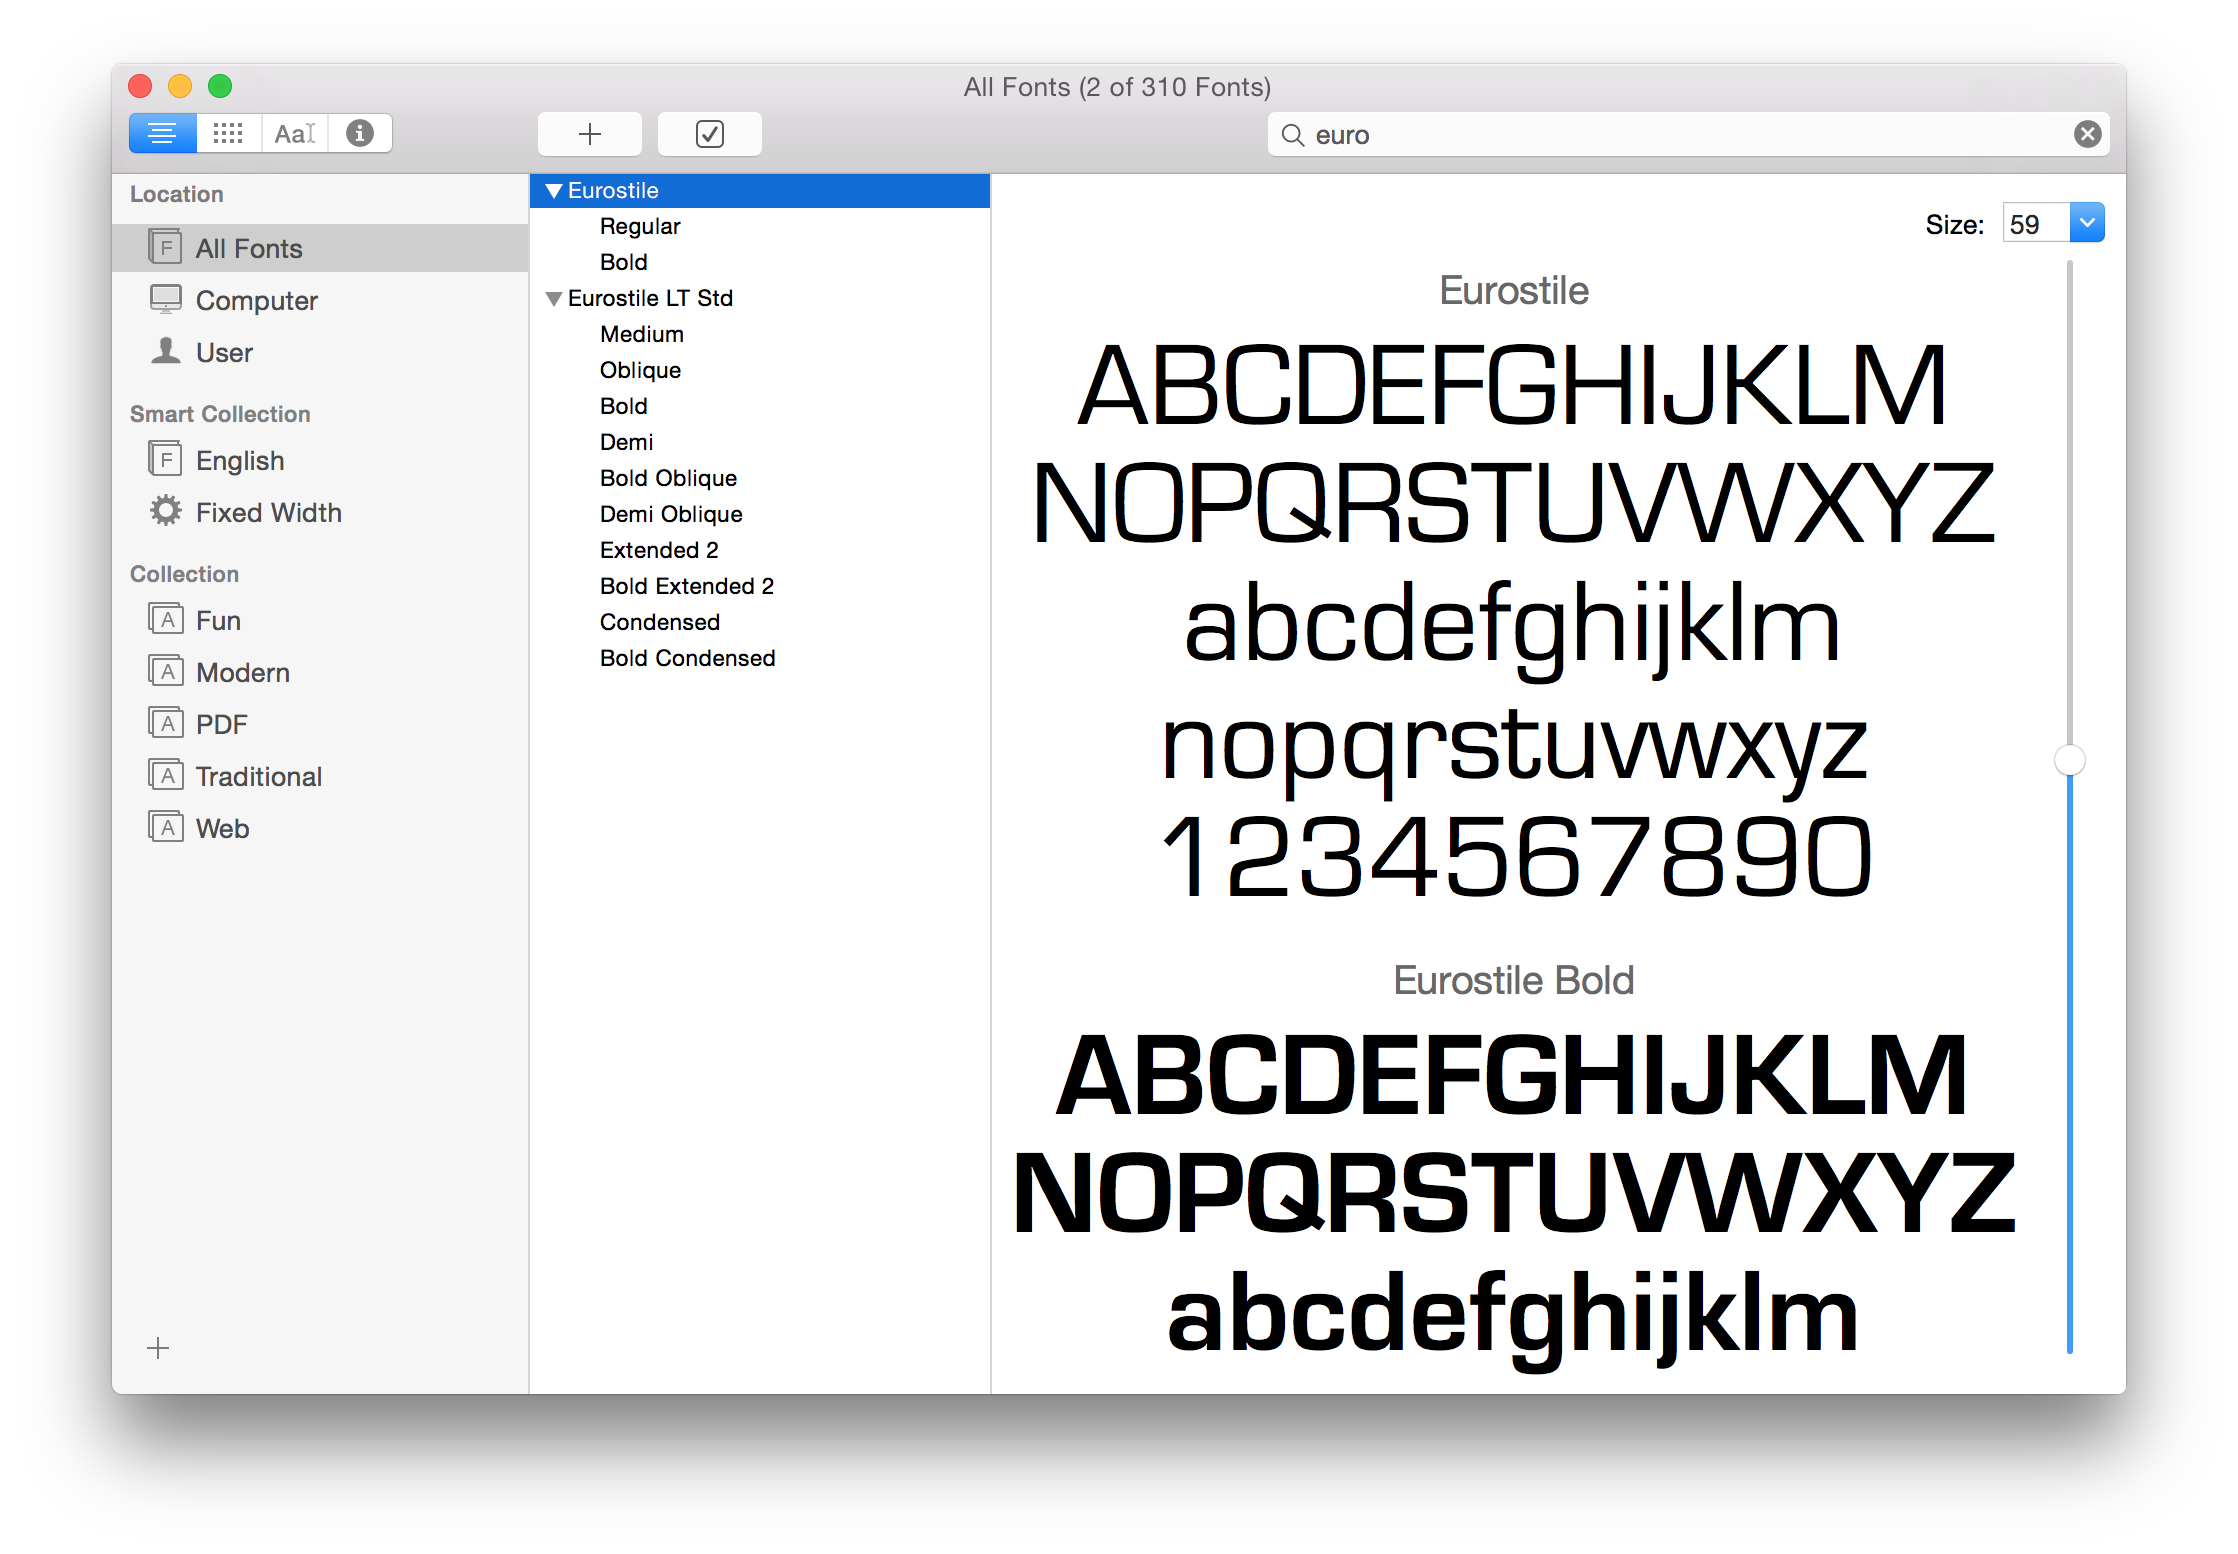Collapse the Eurostile LT Std family
2238x1554 pixels.
[x=553, y=299]
